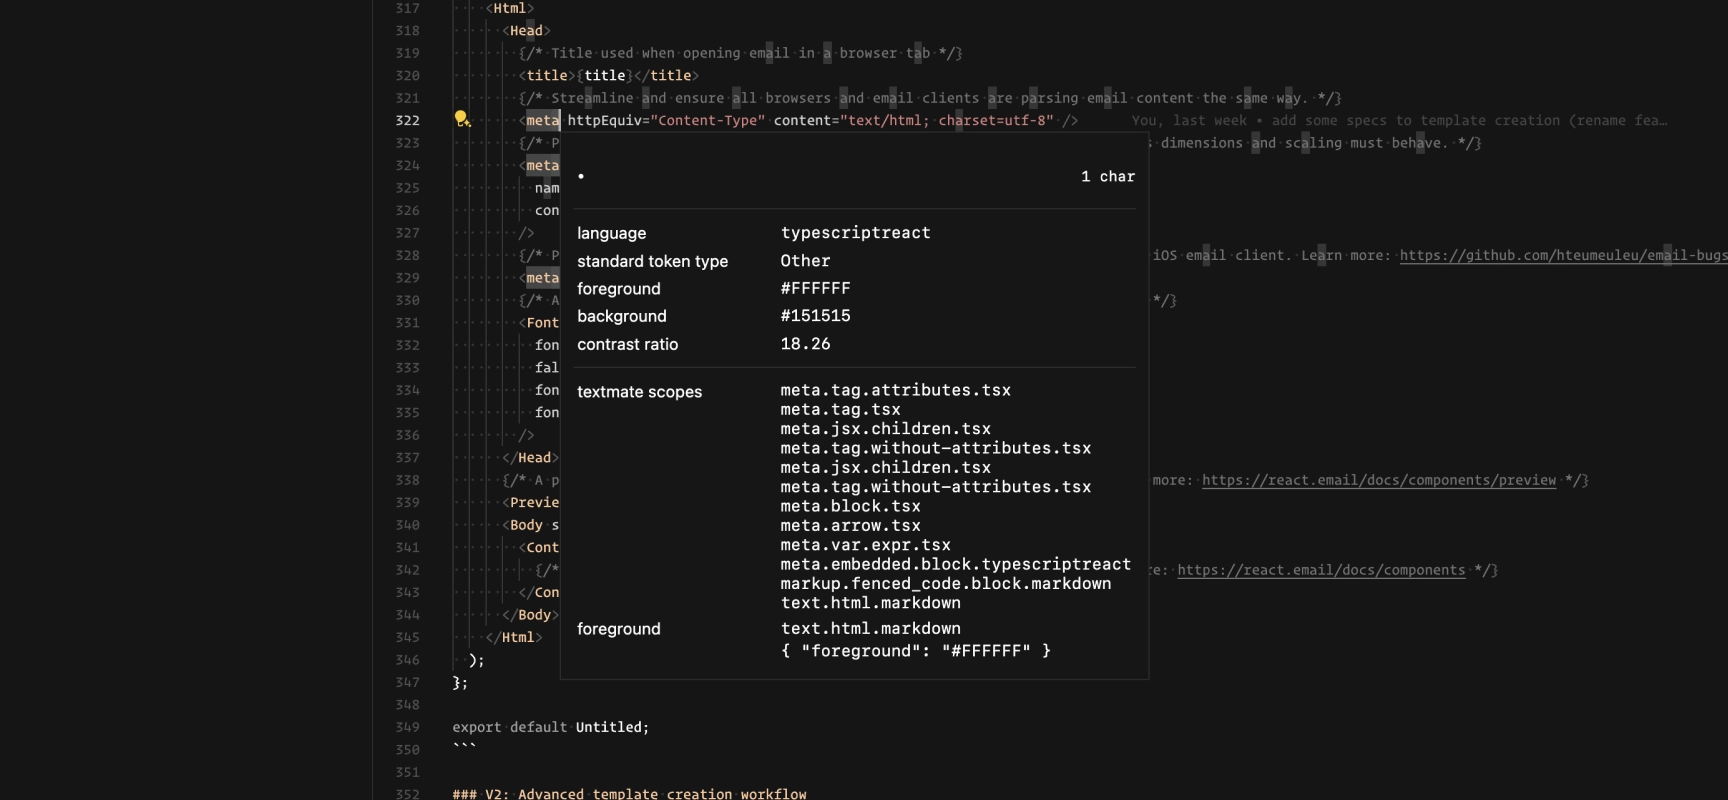Click the 'meta.var.expr.tsx' scope entry

pyautogui.click(x=865, y=545)
